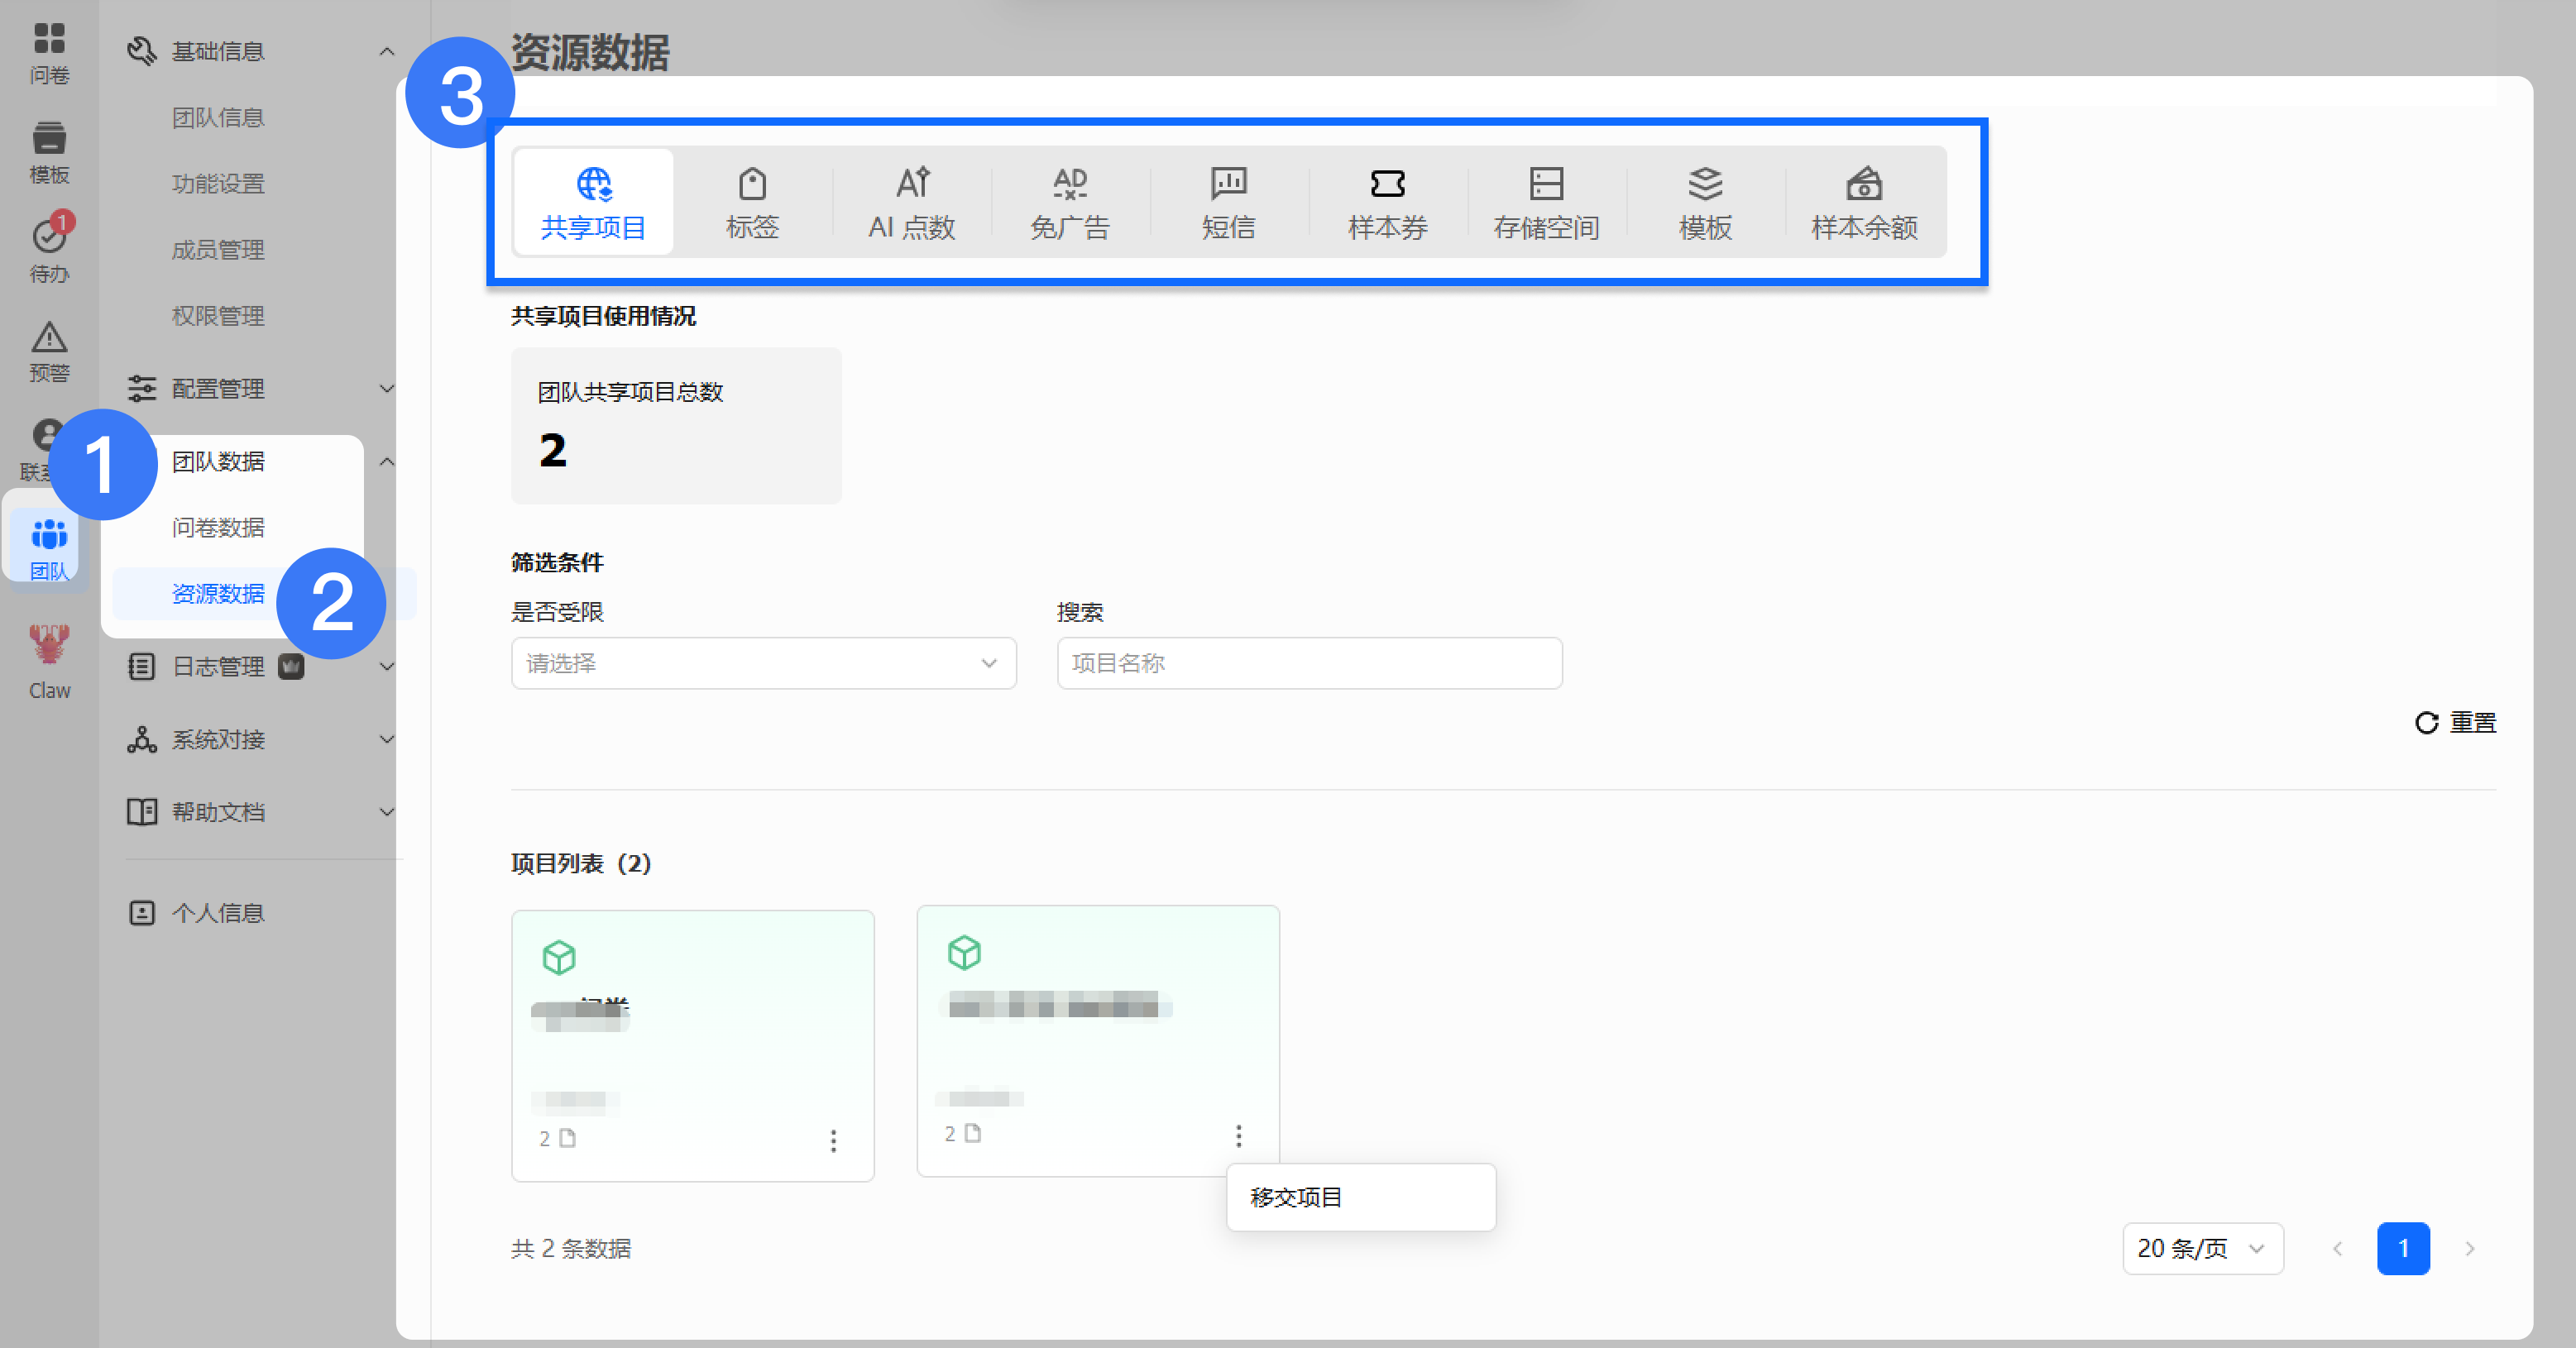
Task: Open 成员管理 in the sidebar
Action: (x=218, y=249)
